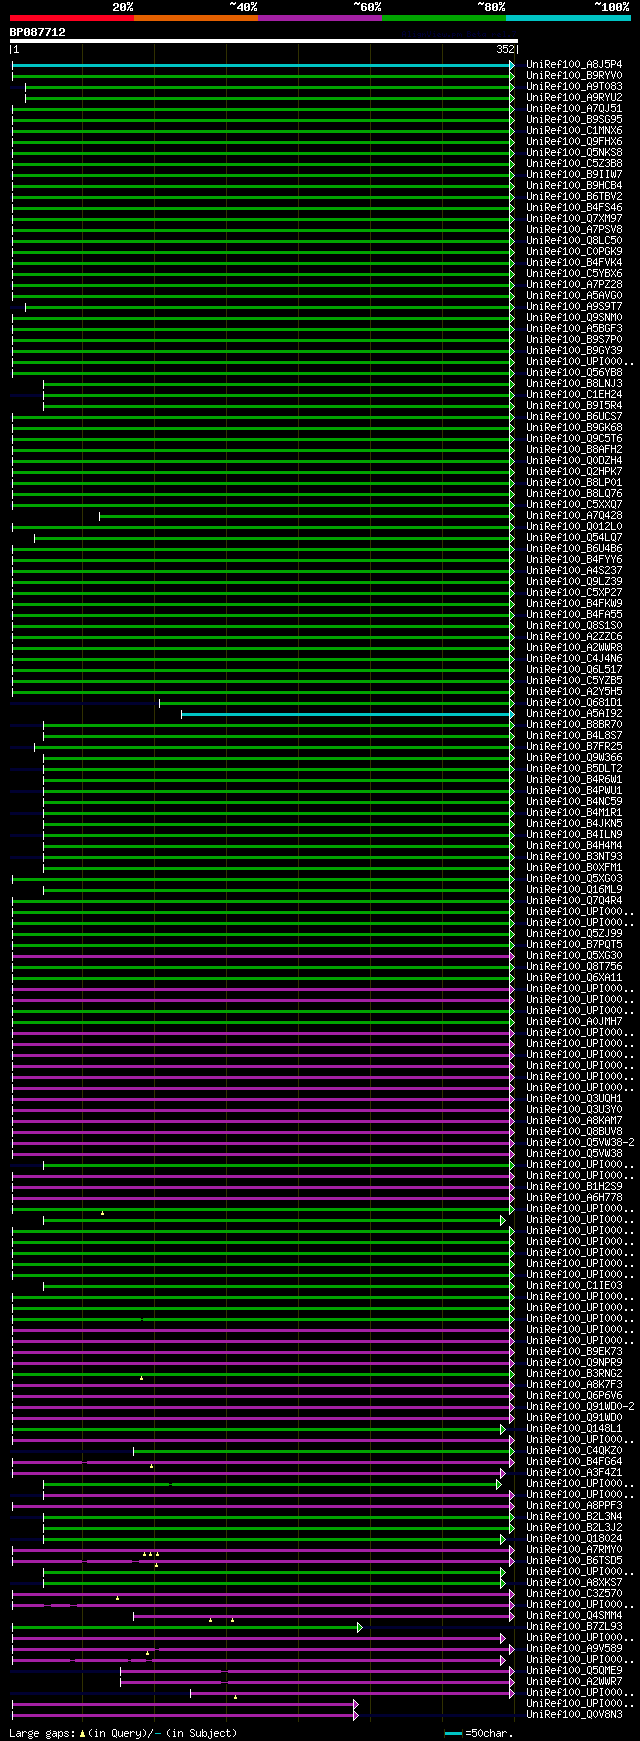Open hit UniRef100_Q9C5T6
640x1741 pixels.
[574, 438]
